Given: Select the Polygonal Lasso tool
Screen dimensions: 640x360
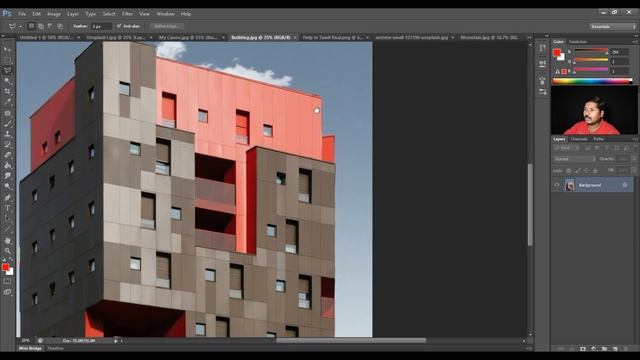Looking at the screenshot, I should (7, 70).
